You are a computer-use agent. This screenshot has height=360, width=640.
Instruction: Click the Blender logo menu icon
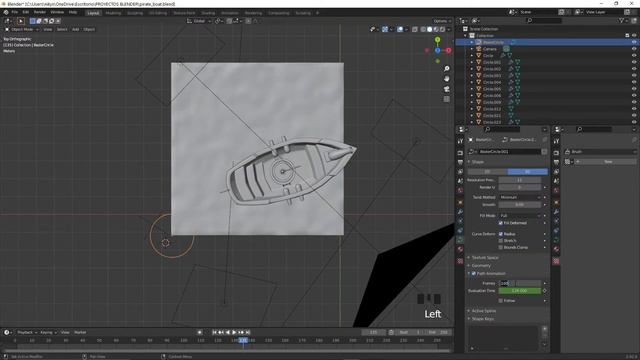[x=6, y=13]
